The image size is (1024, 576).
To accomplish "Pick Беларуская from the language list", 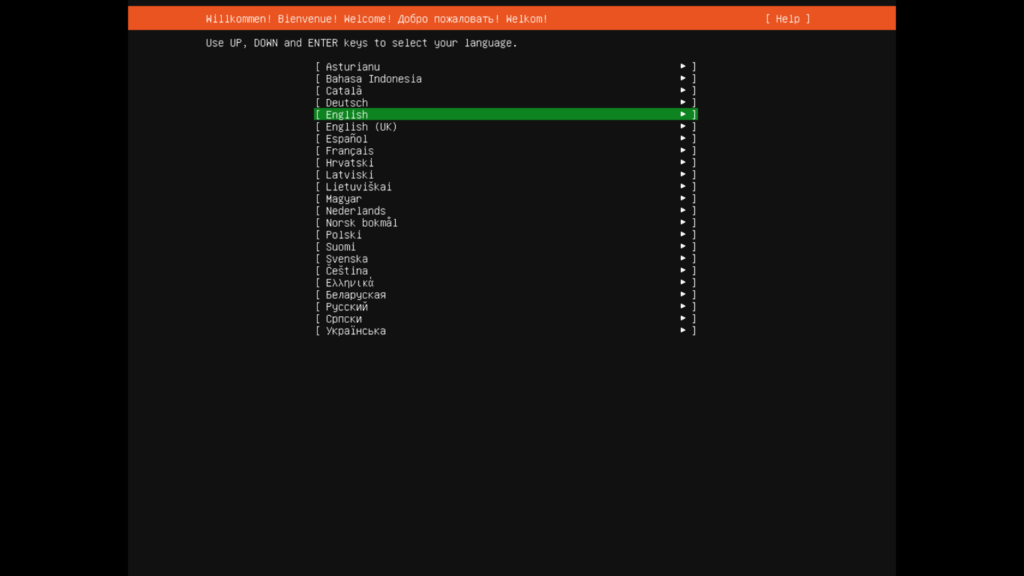I will 505,295.
